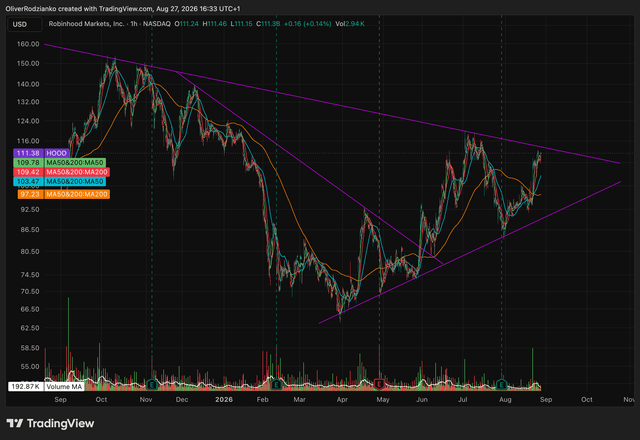Click the USD currency button
Viewport: 640px width, 440px height.
(24, 24)
